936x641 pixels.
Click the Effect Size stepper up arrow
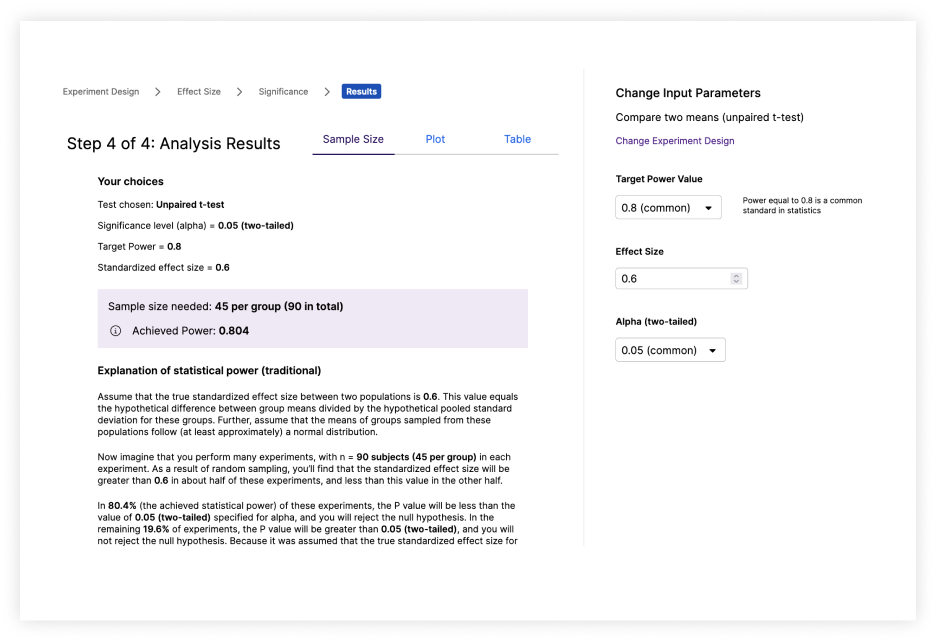737,274
